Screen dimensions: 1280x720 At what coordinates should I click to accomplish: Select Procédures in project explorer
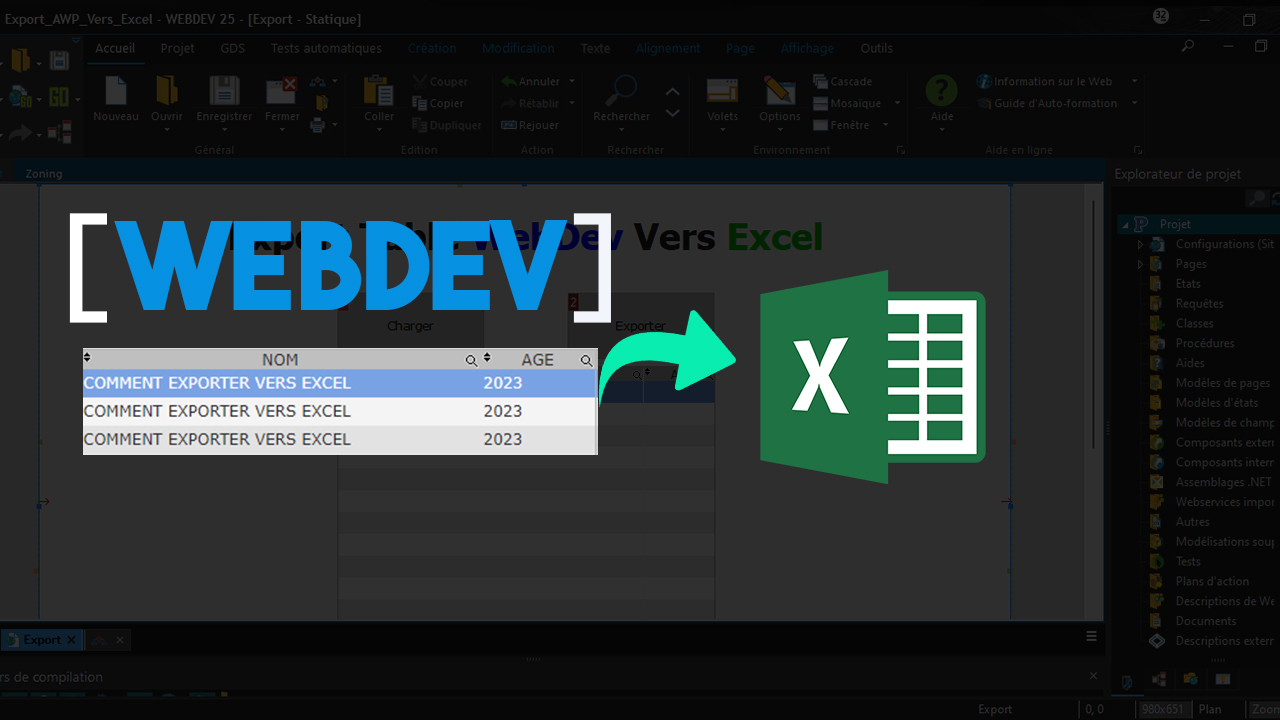click(x=1205, y=343)
